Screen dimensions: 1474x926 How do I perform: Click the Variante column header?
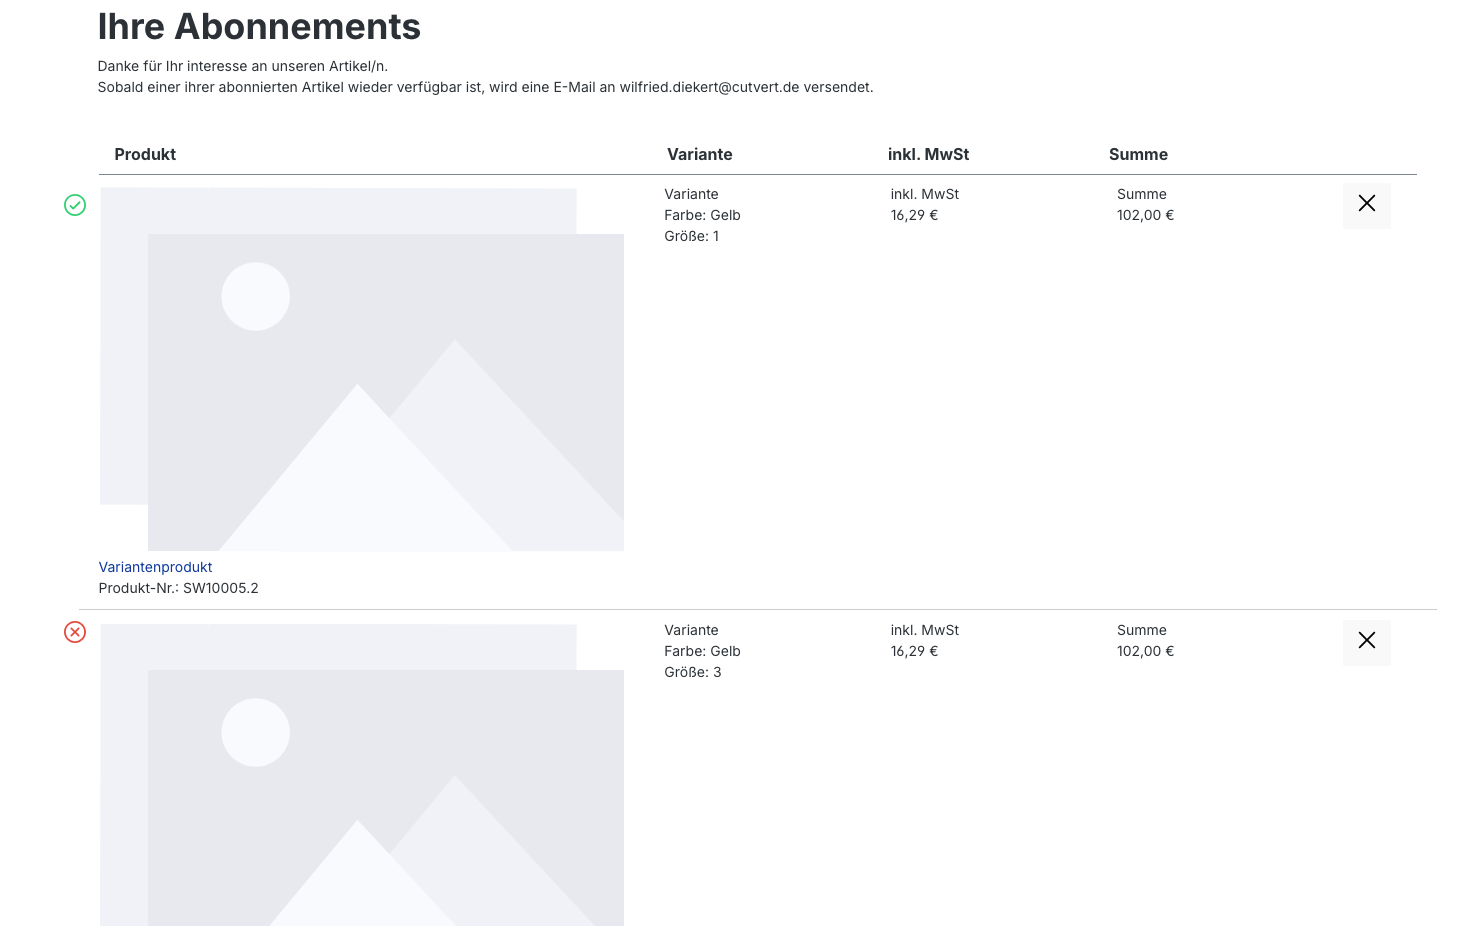click(699, 154)
